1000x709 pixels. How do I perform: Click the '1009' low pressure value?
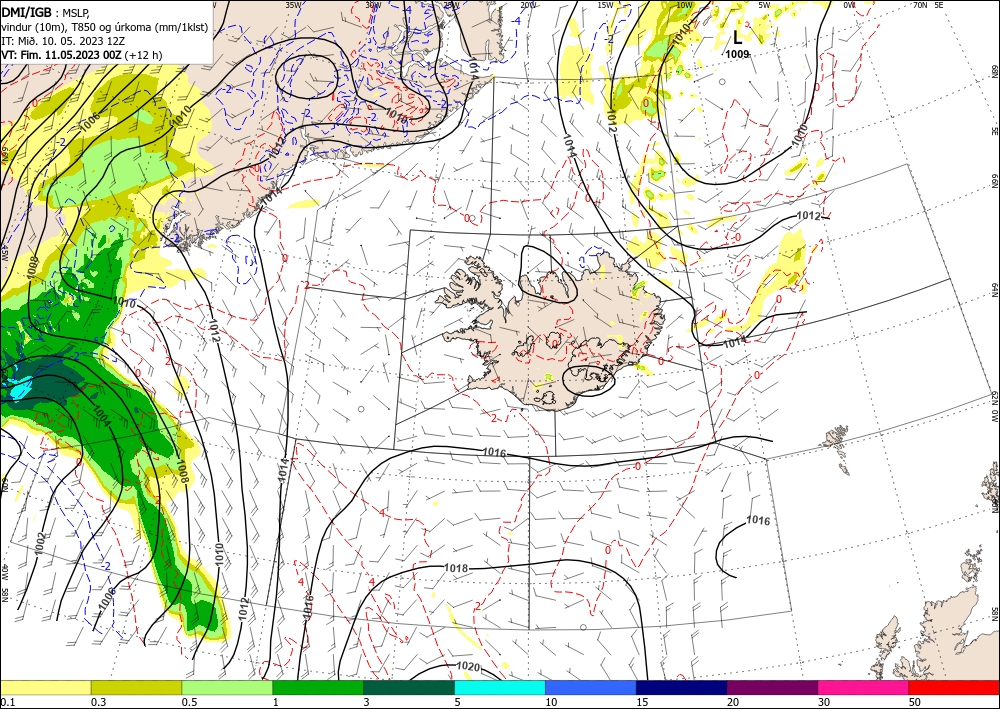(x=737, y=54)
